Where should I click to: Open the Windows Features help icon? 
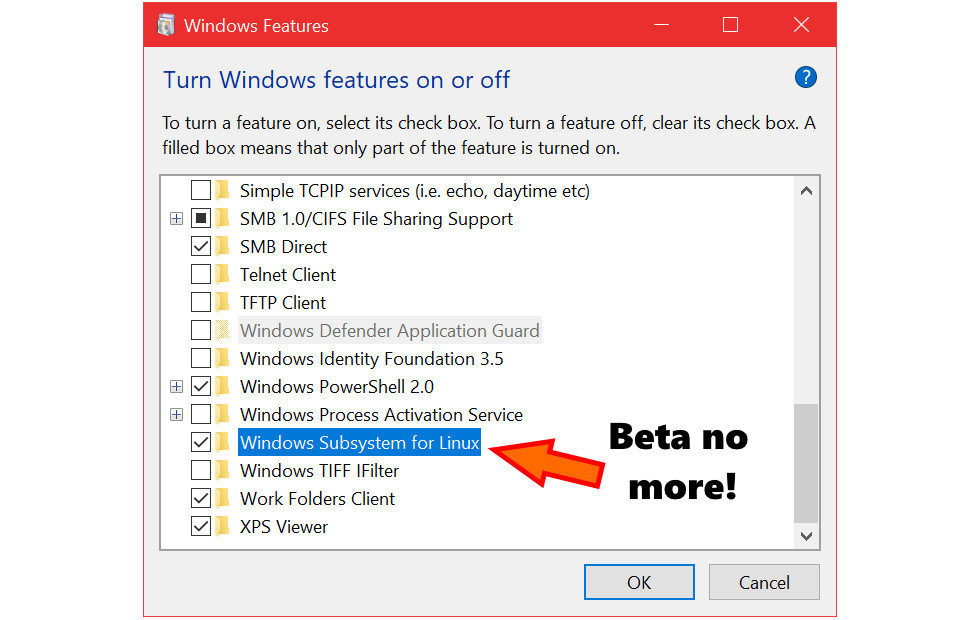point(806,78)
